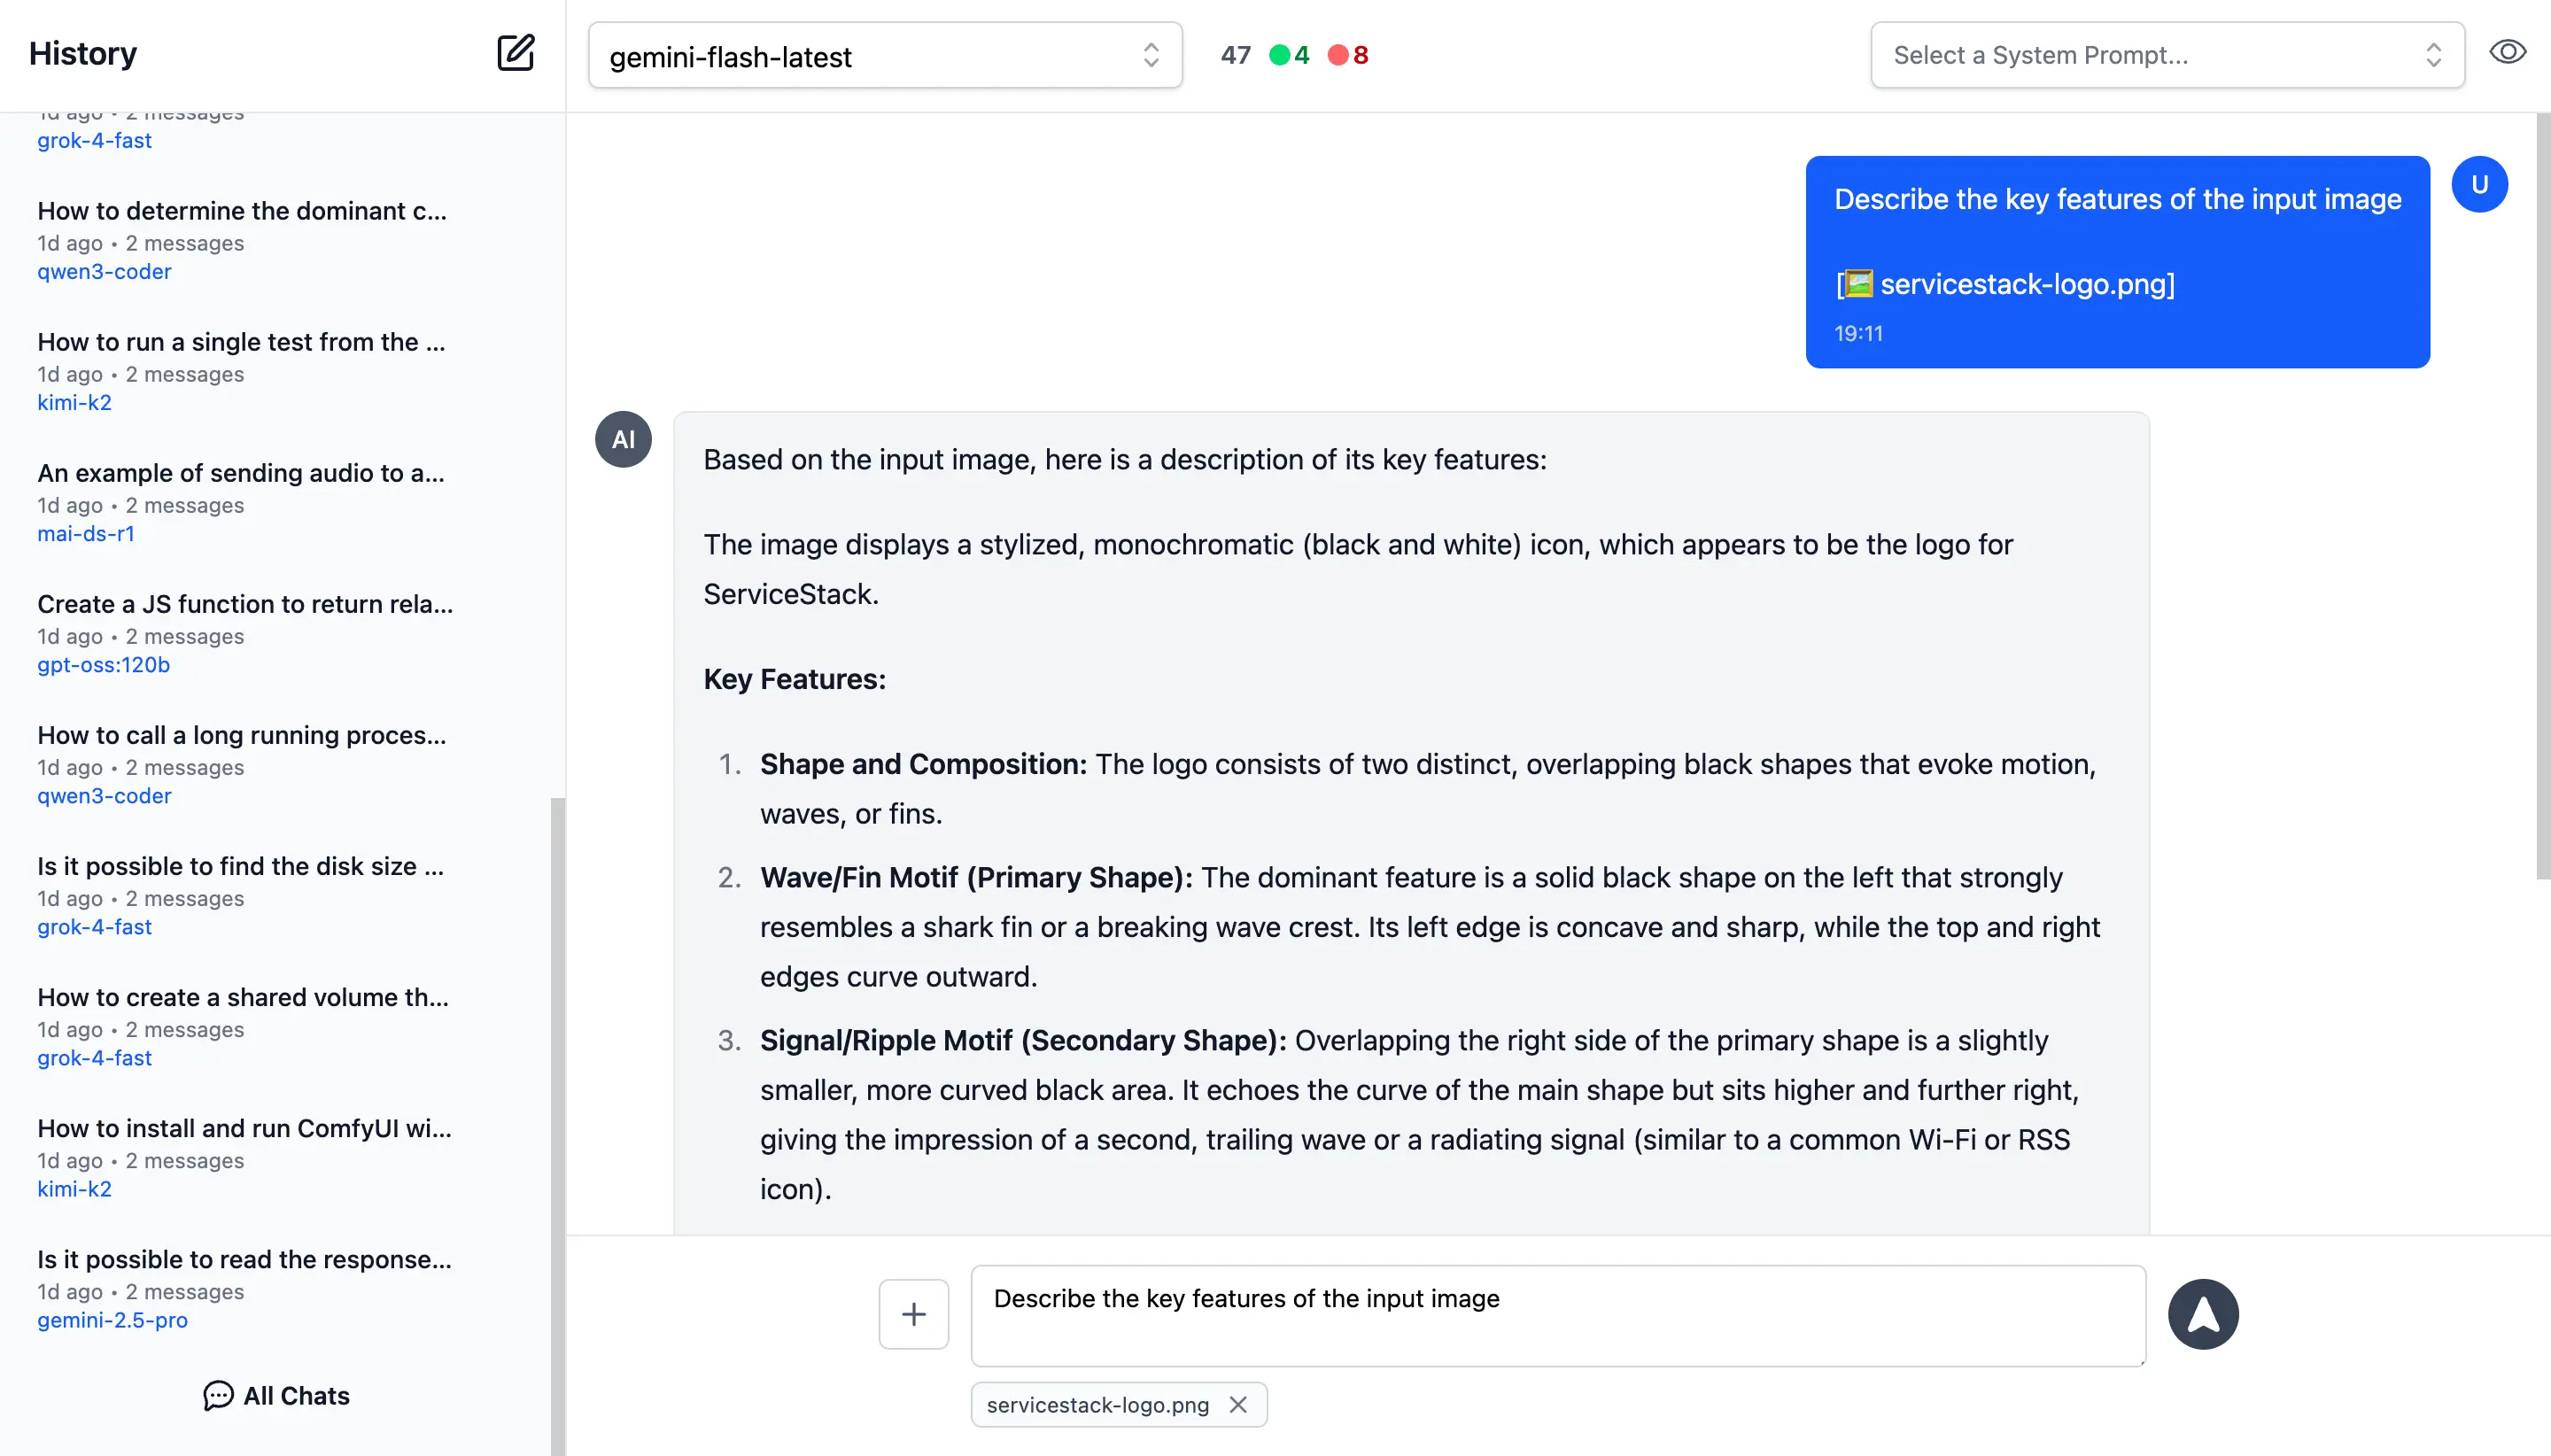This screenshot has height=1456, width=2551.
Task: Click the 'Wave/Fin Motif (Primary Shape):' text
Action: [x=976, y=877]
